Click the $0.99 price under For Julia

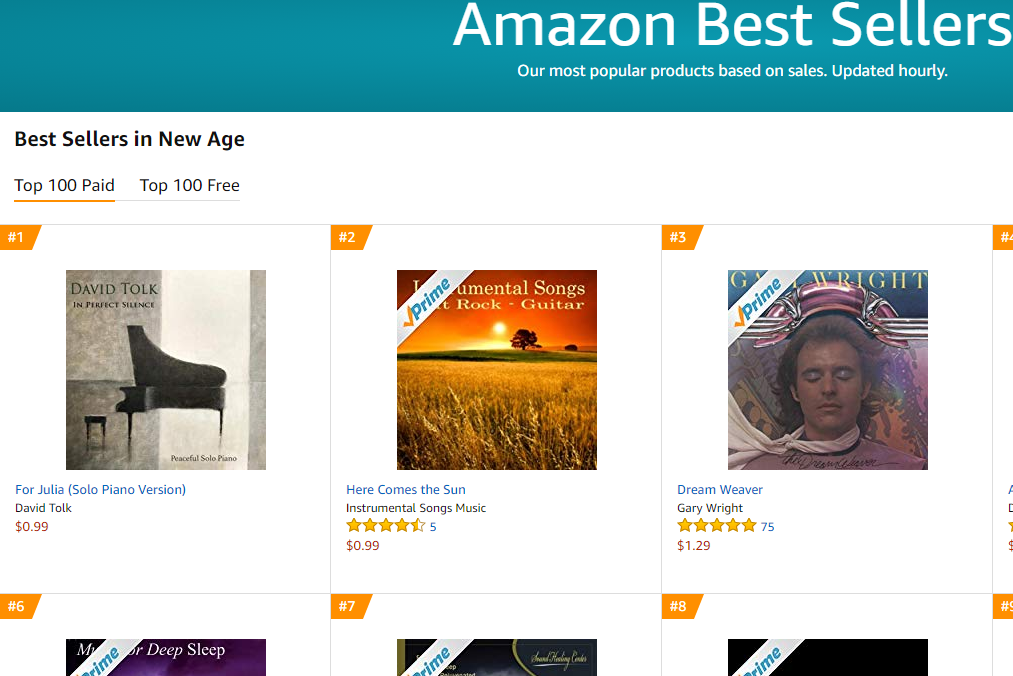(32, 527)
